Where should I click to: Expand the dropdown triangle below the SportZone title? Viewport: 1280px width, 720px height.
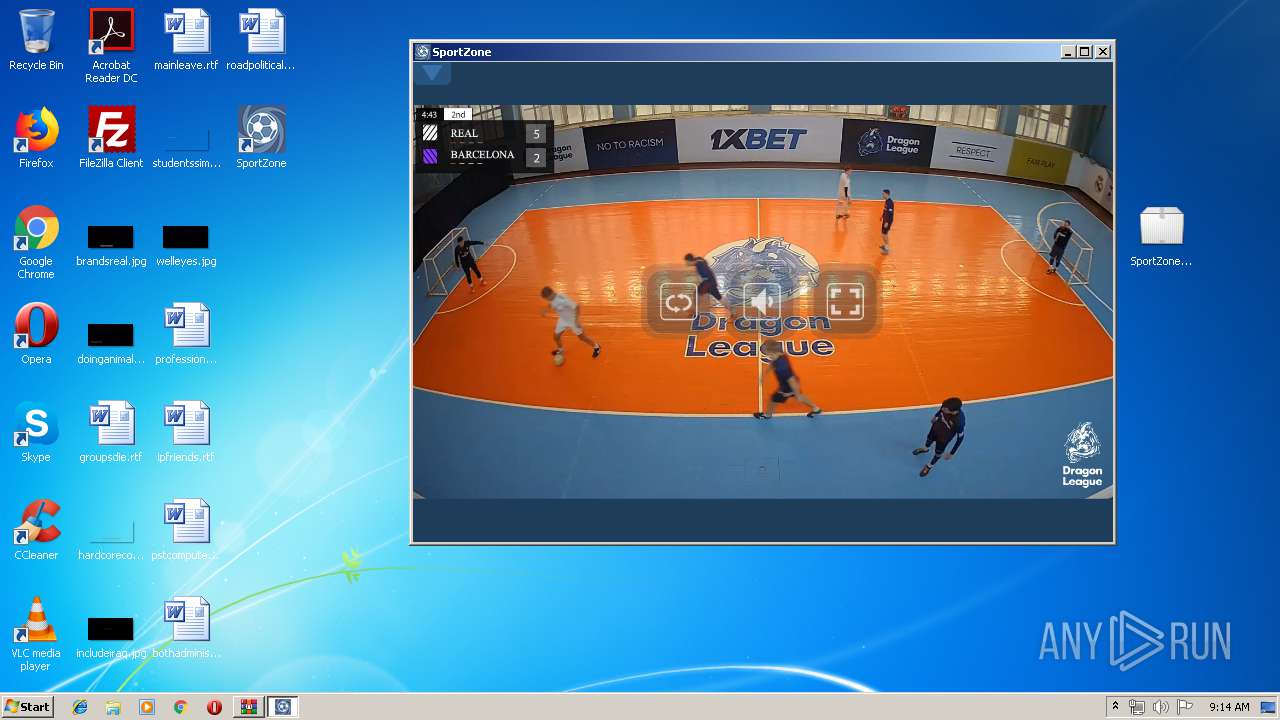click(x=432, y=72)
